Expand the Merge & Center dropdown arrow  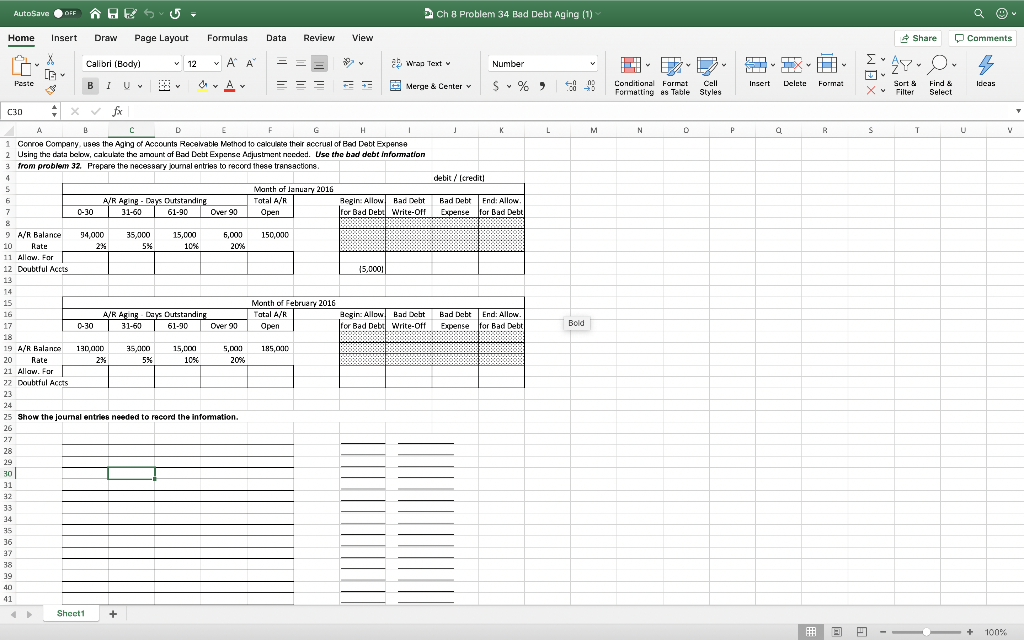point(468,86)
